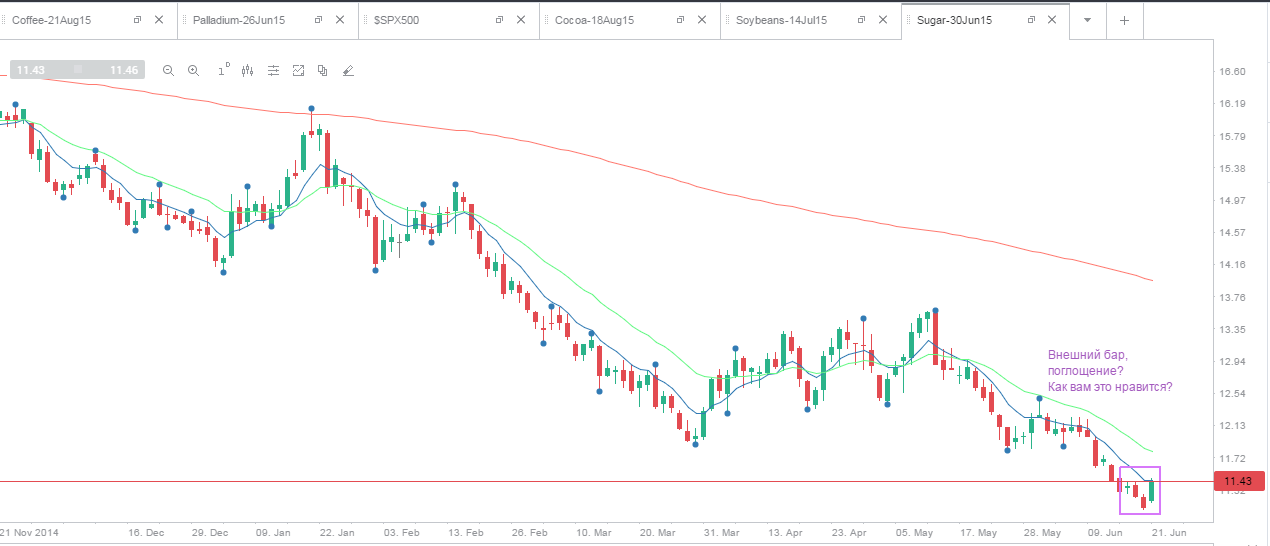Image resolution: width=1270 pixels, height=546 pixels.
Task: Add a new chart tab
Action: click(1125, 20)
